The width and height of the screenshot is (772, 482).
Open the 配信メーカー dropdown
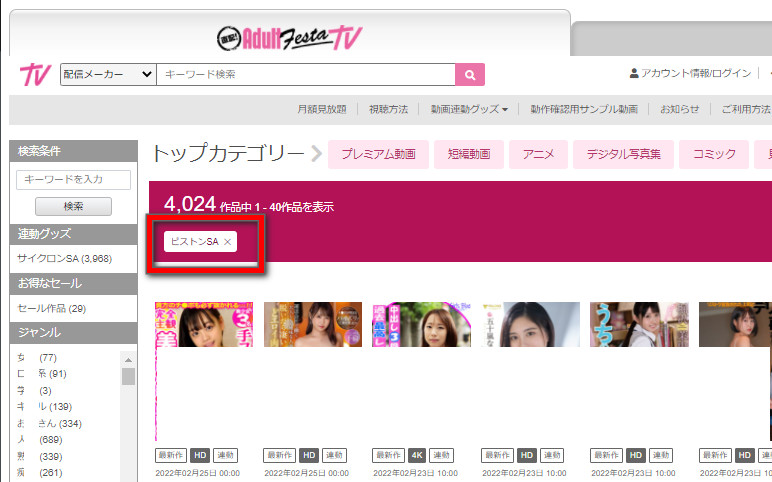[x=108, y=74]
